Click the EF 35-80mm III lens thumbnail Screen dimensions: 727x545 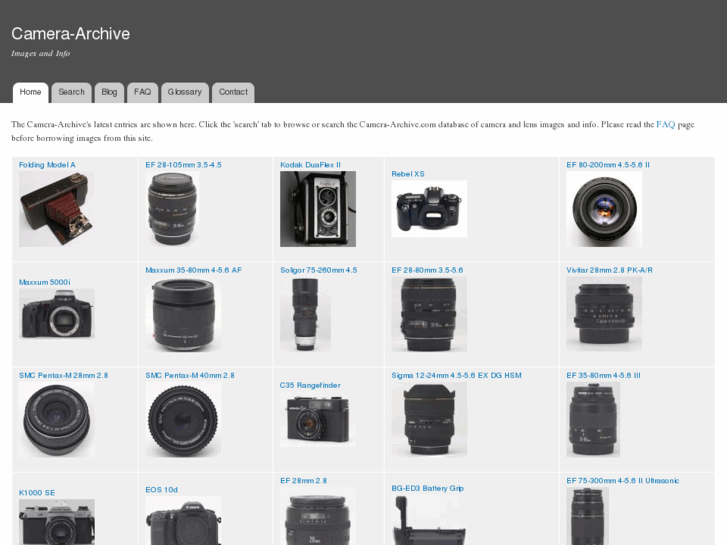click(x=593, y=419)
